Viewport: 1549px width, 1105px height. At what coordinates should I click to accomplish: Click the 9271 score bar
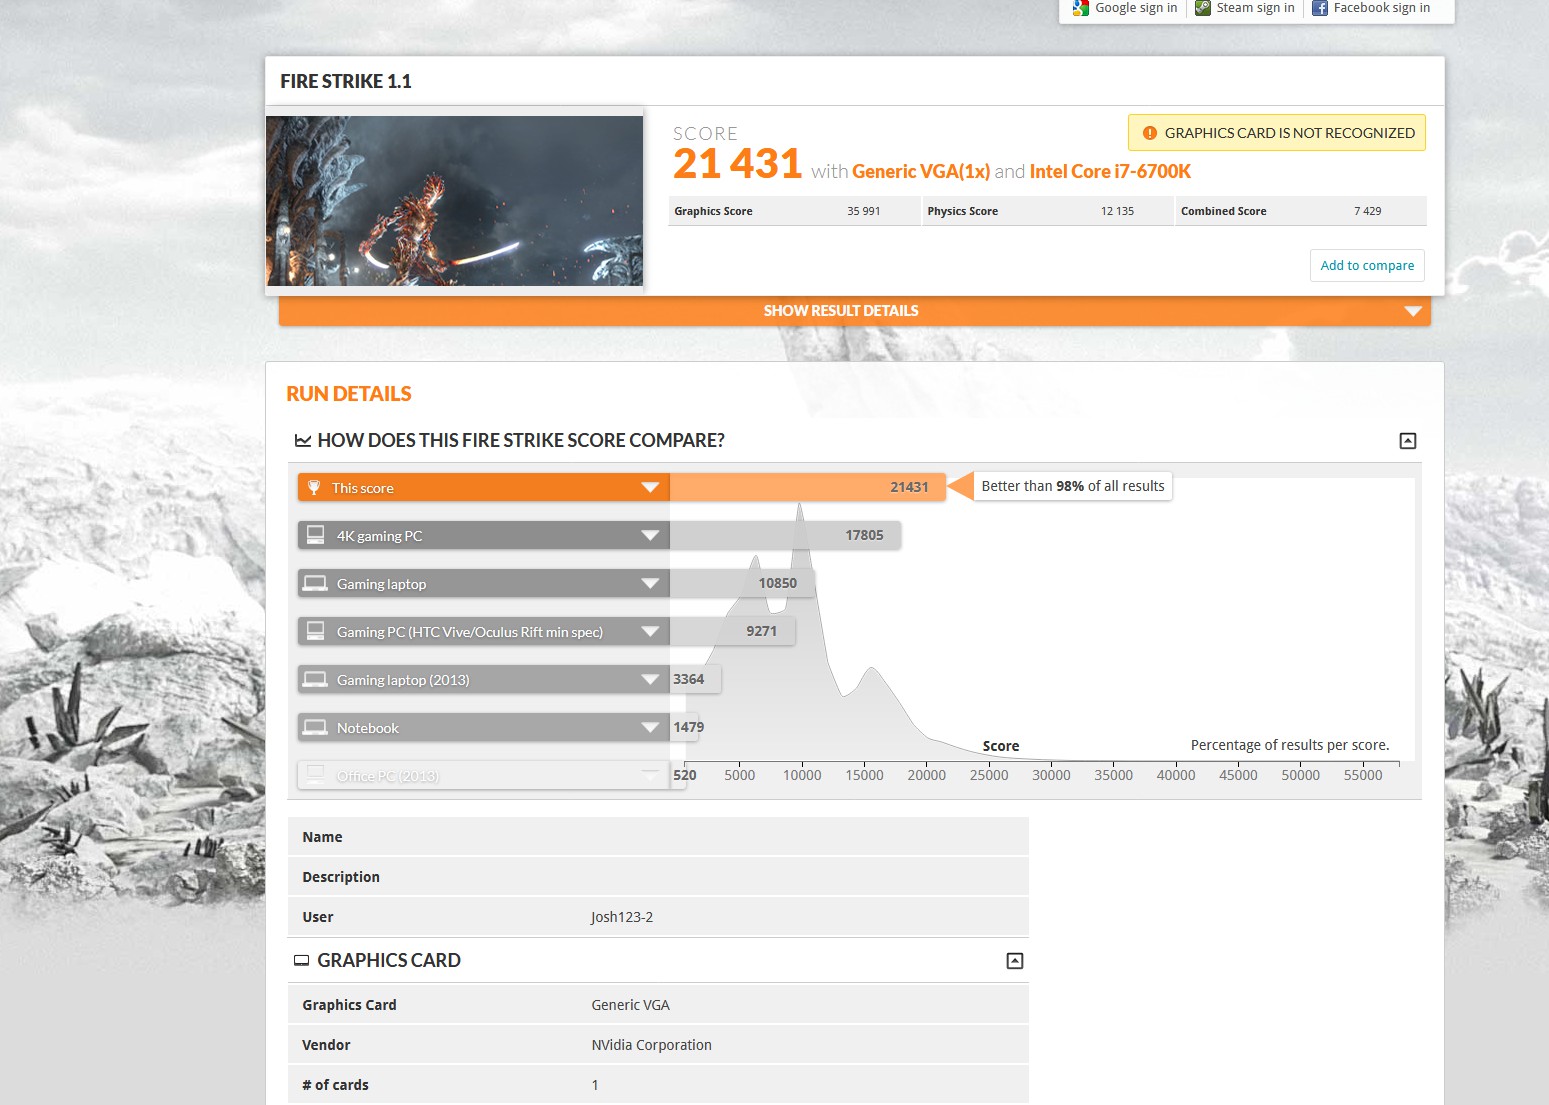tap(732, 631)
